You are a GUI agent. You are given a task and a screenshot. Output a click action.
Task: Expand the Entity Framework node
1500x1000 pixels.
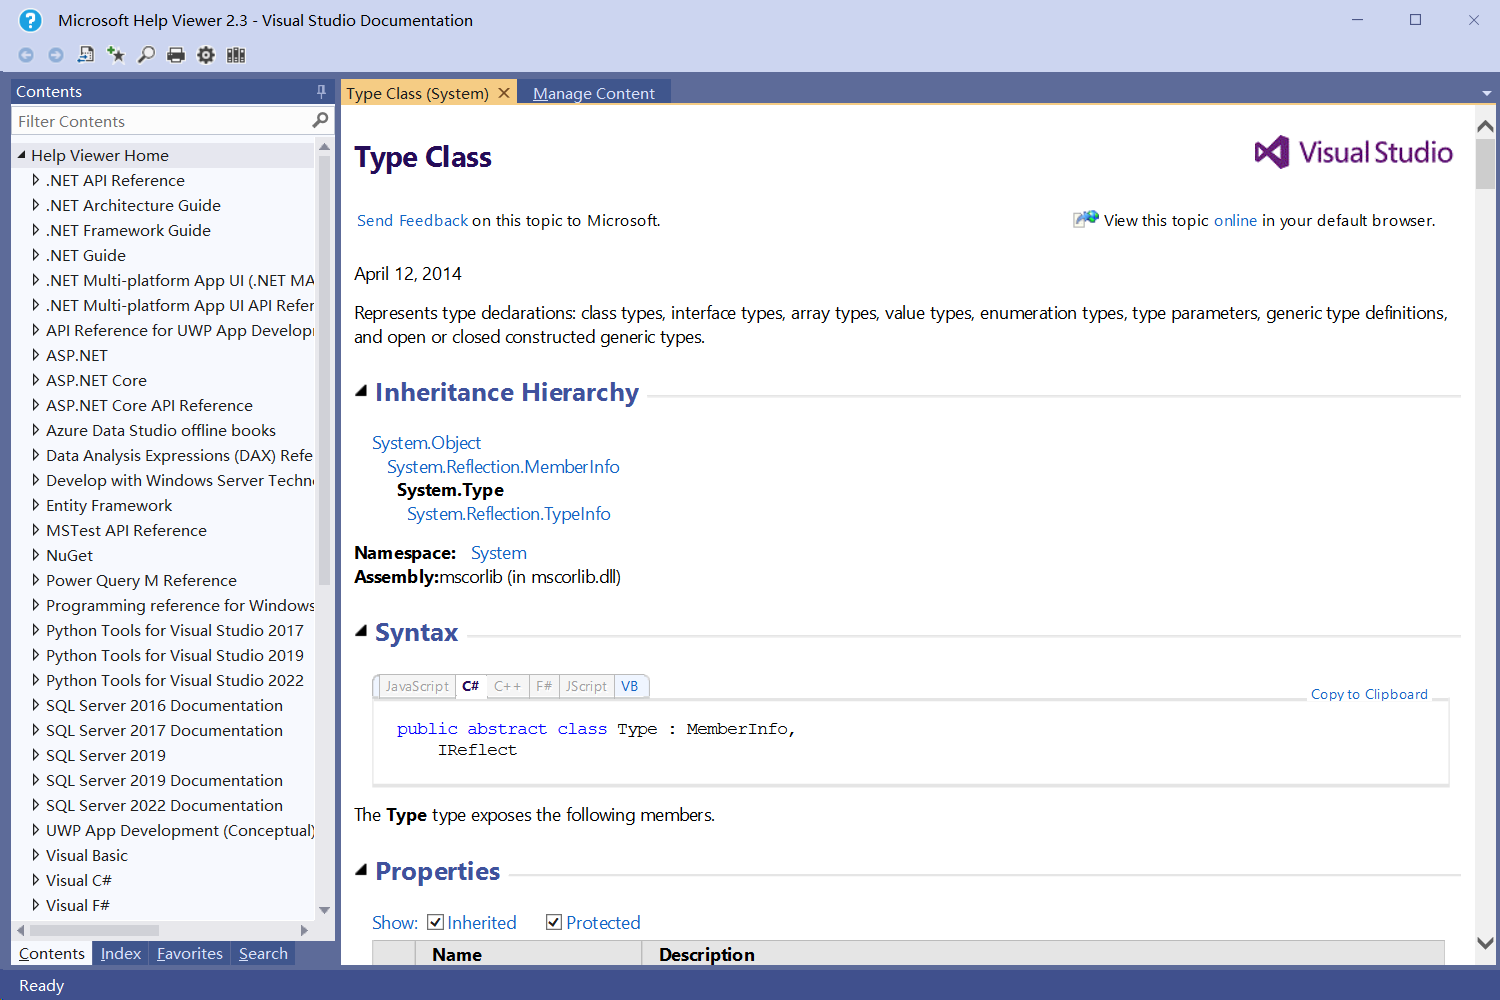pyautogui.click(x=36, y=505)
